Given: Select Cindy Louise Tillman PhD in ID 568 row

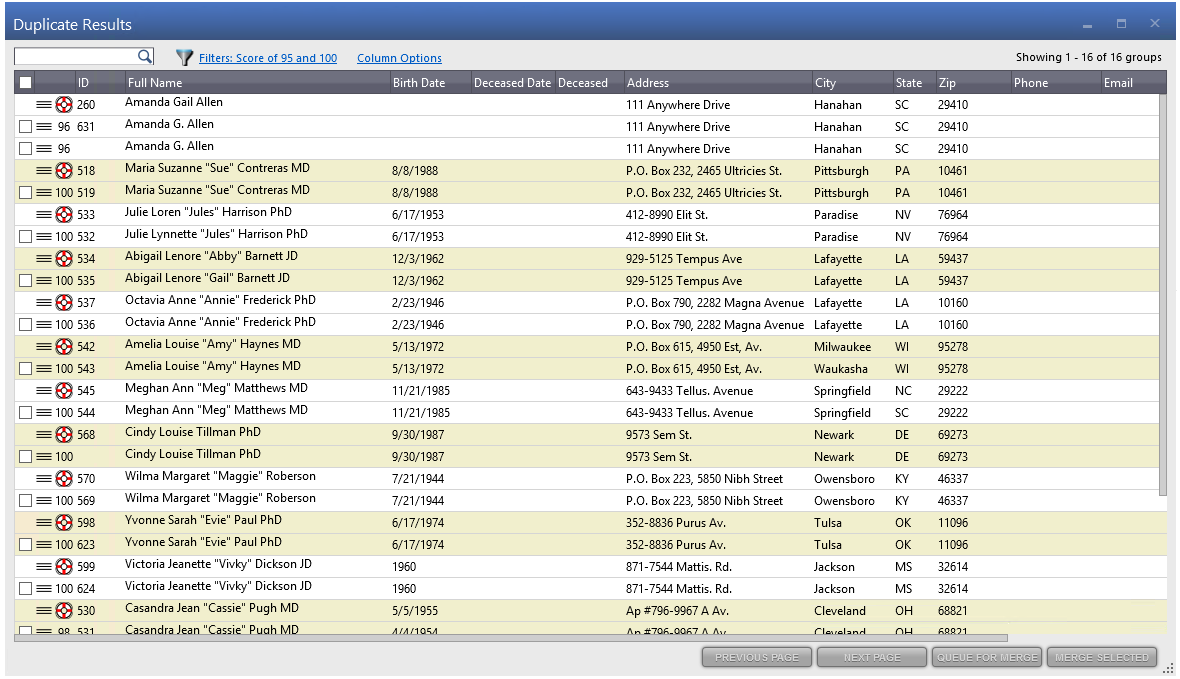Looking at the screenshot, I should point(193,432).
